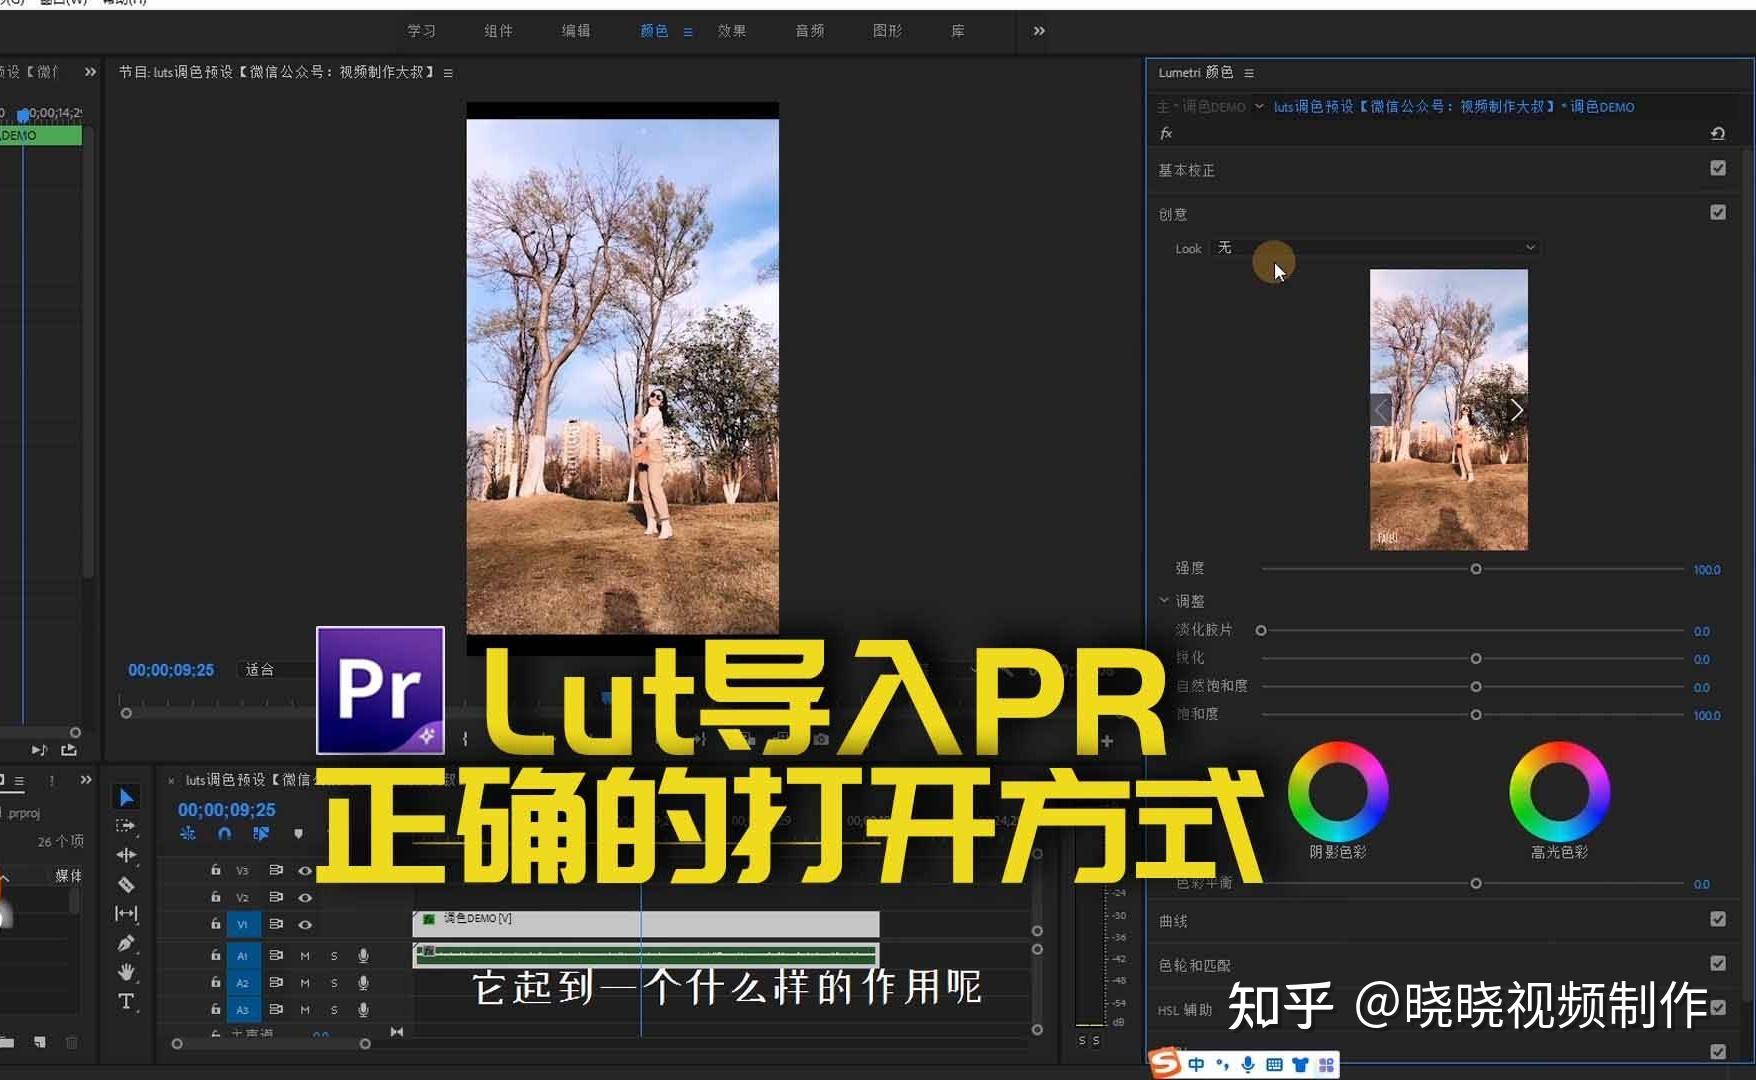Add a marker in the timeline
Viewport: 1756px width, 1080px height.
(298, 834)
